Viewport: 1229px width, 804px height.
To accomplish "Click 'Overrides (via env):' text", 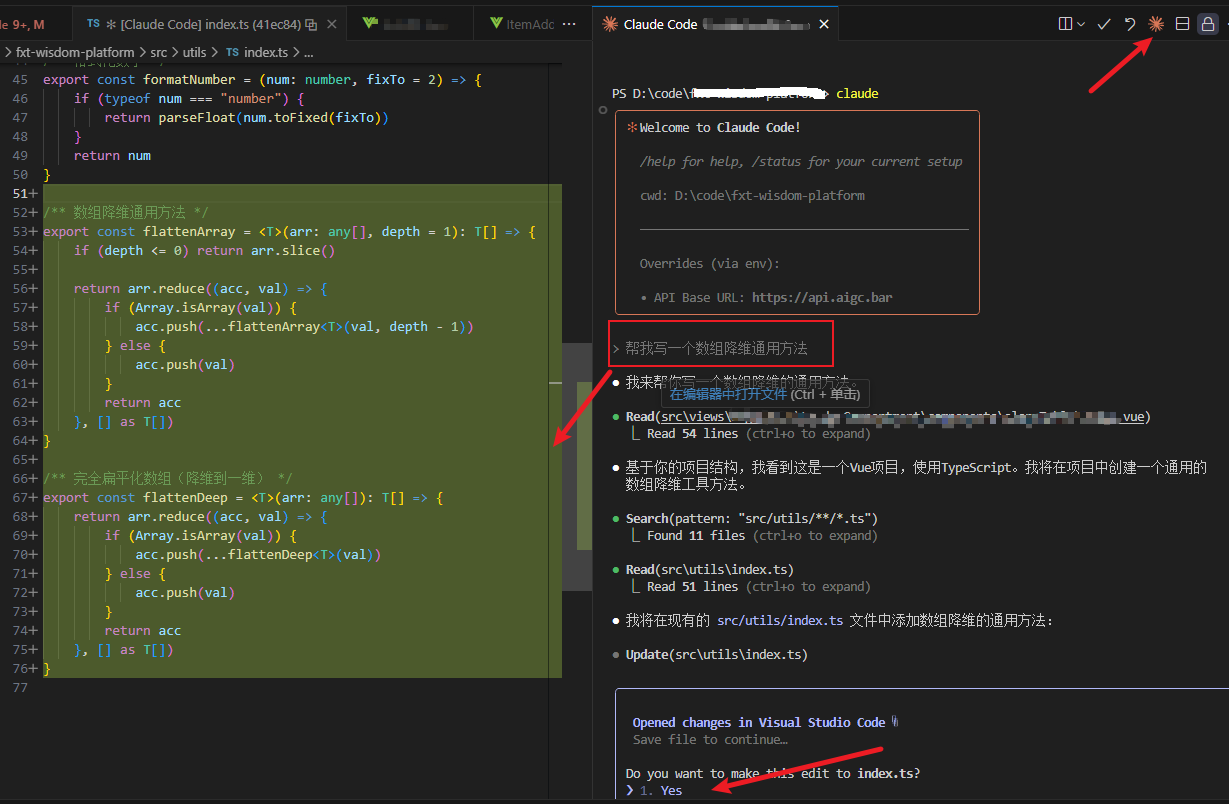I will (710, 264).
